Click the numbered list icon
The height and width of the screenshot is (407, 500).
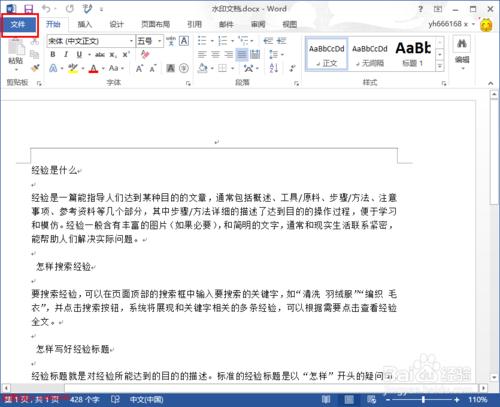coord(222,41)
